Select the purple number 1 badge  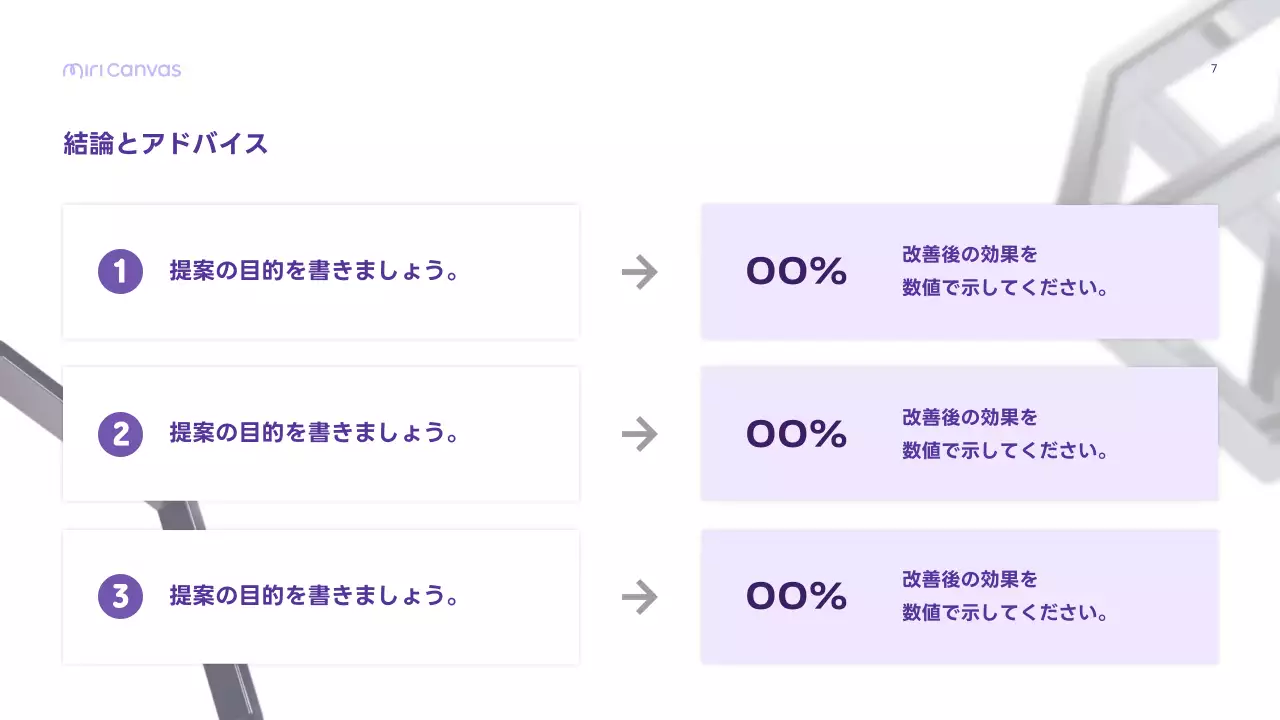click(x=120, y=271)
